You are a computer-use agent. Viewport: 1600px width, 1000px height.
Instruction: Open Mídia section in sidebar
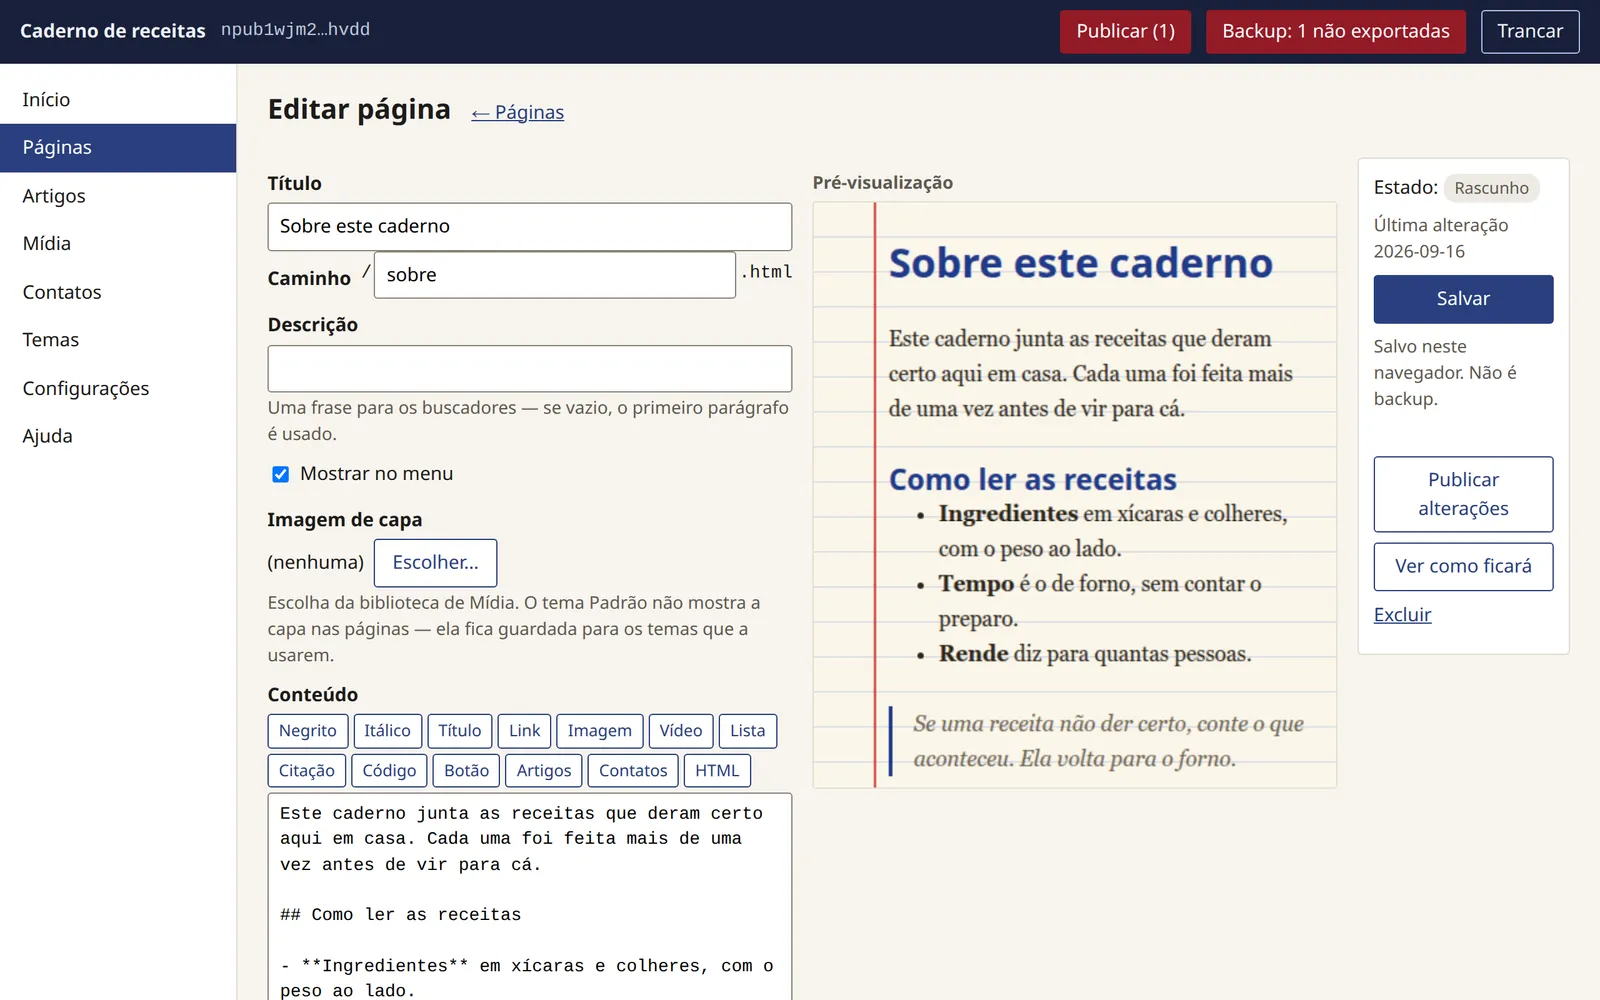pyautogui.click(x=118, y=244)
